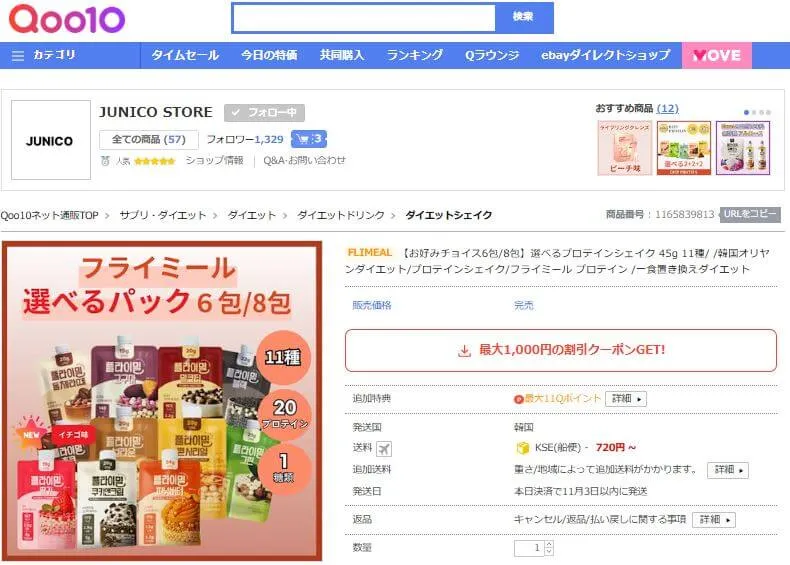Click the airplane shipping icon next to 送料

[x=384, y=448]
